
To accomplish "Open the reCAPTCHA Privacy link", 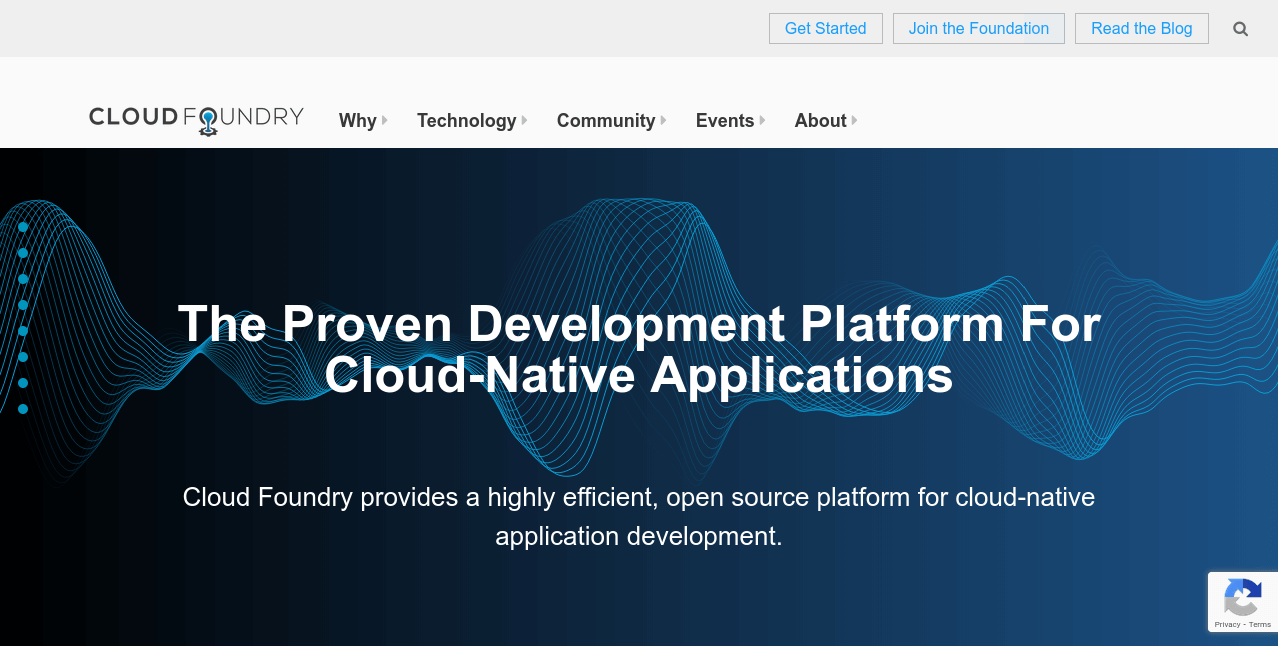I will point(1227,625).
